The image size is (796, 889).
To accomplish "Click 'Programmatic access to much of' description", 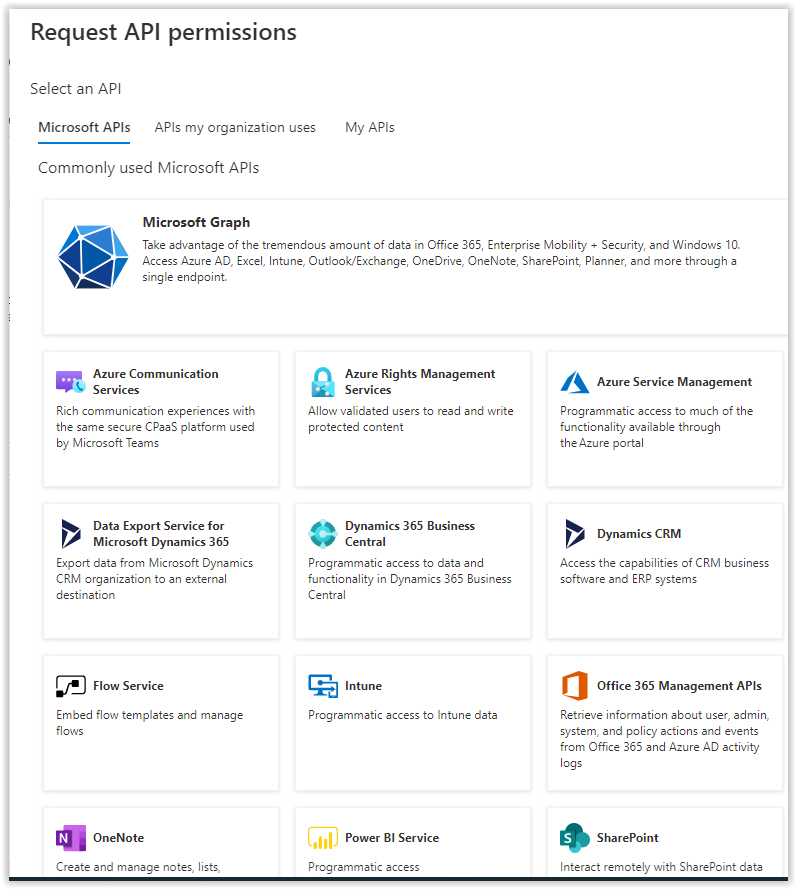I will 657,427.
